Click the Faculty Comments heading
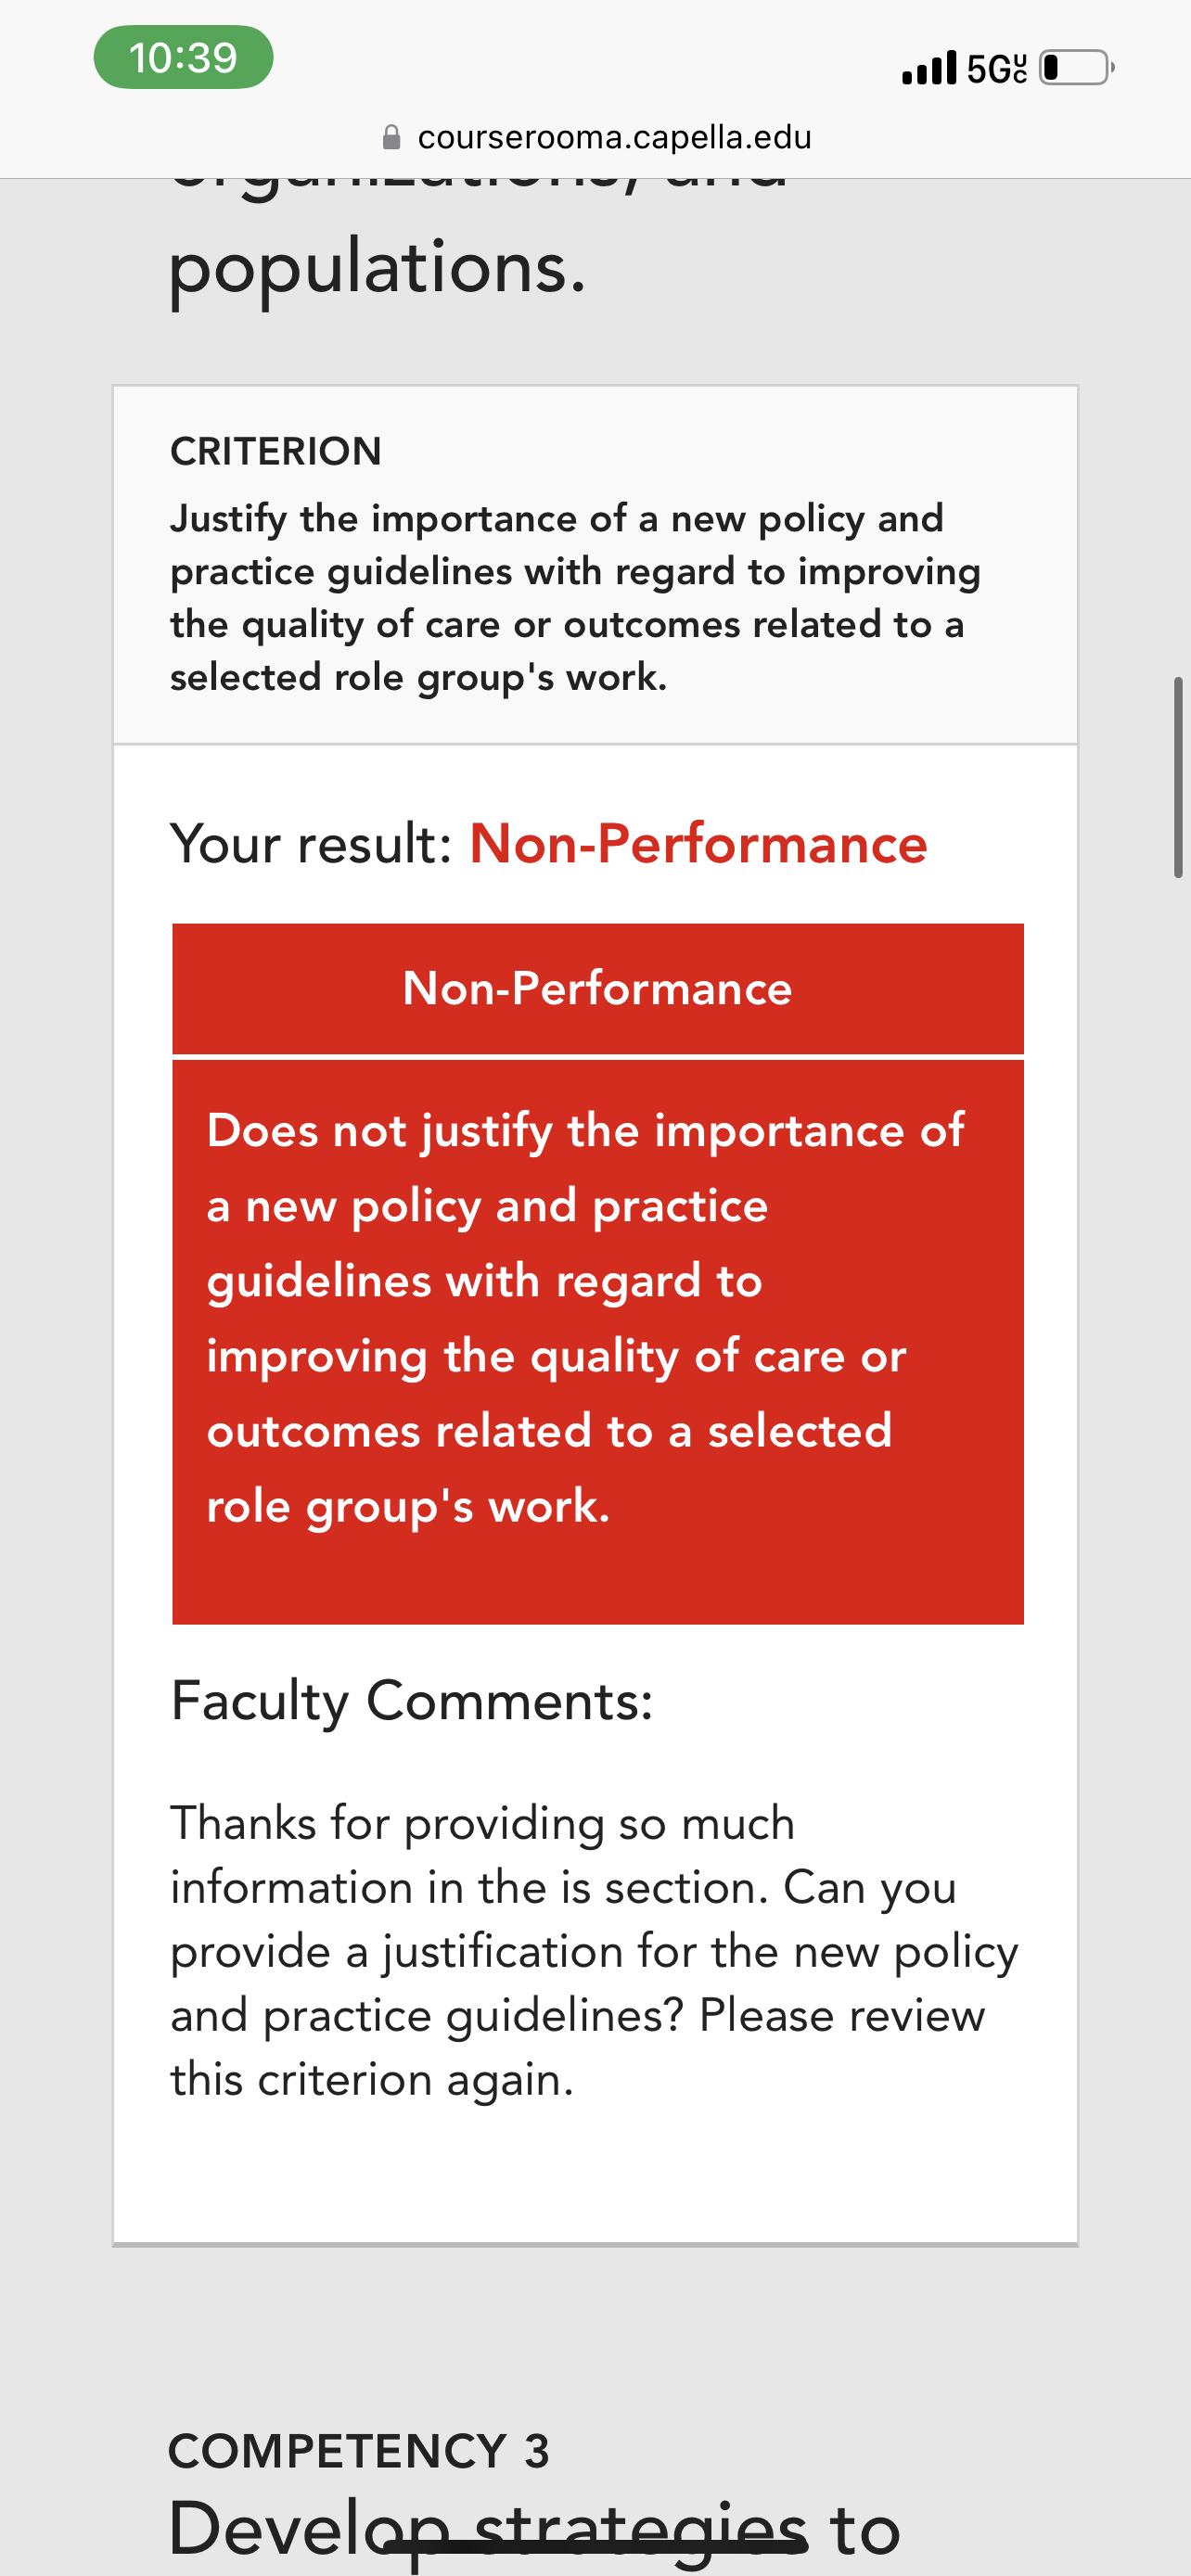The height and width of the screenshot is (2576, 1191). tap(411, 1700)
